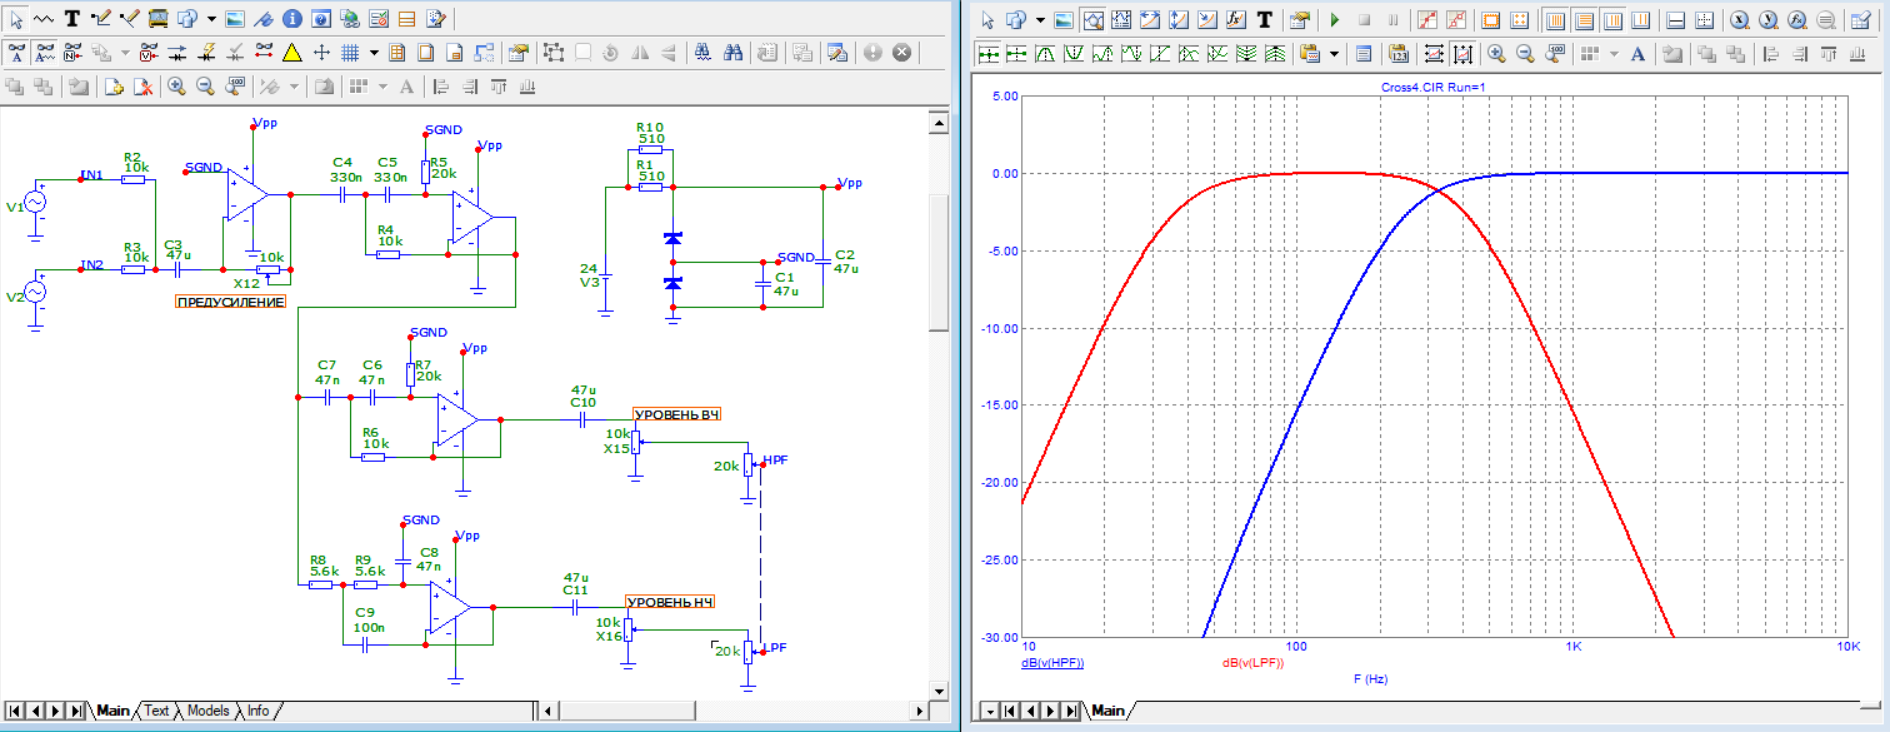Screen dimensions: 1890x732
Task: Open schematic Properties icon
Action: [518, 52]
